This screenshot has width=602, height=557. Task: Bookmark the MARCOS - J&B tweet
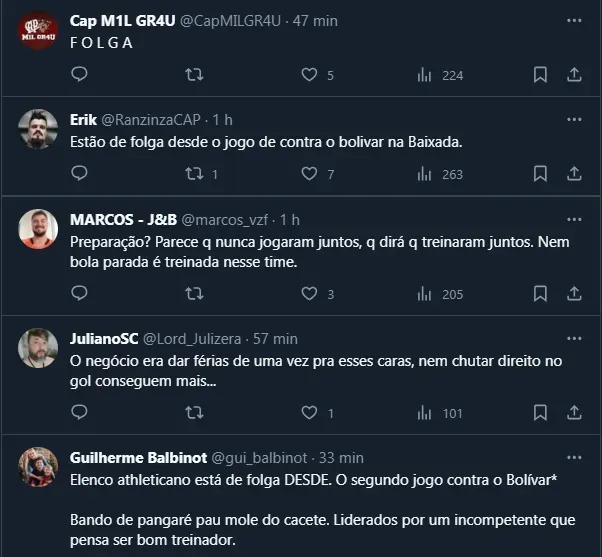pos(540,294)
